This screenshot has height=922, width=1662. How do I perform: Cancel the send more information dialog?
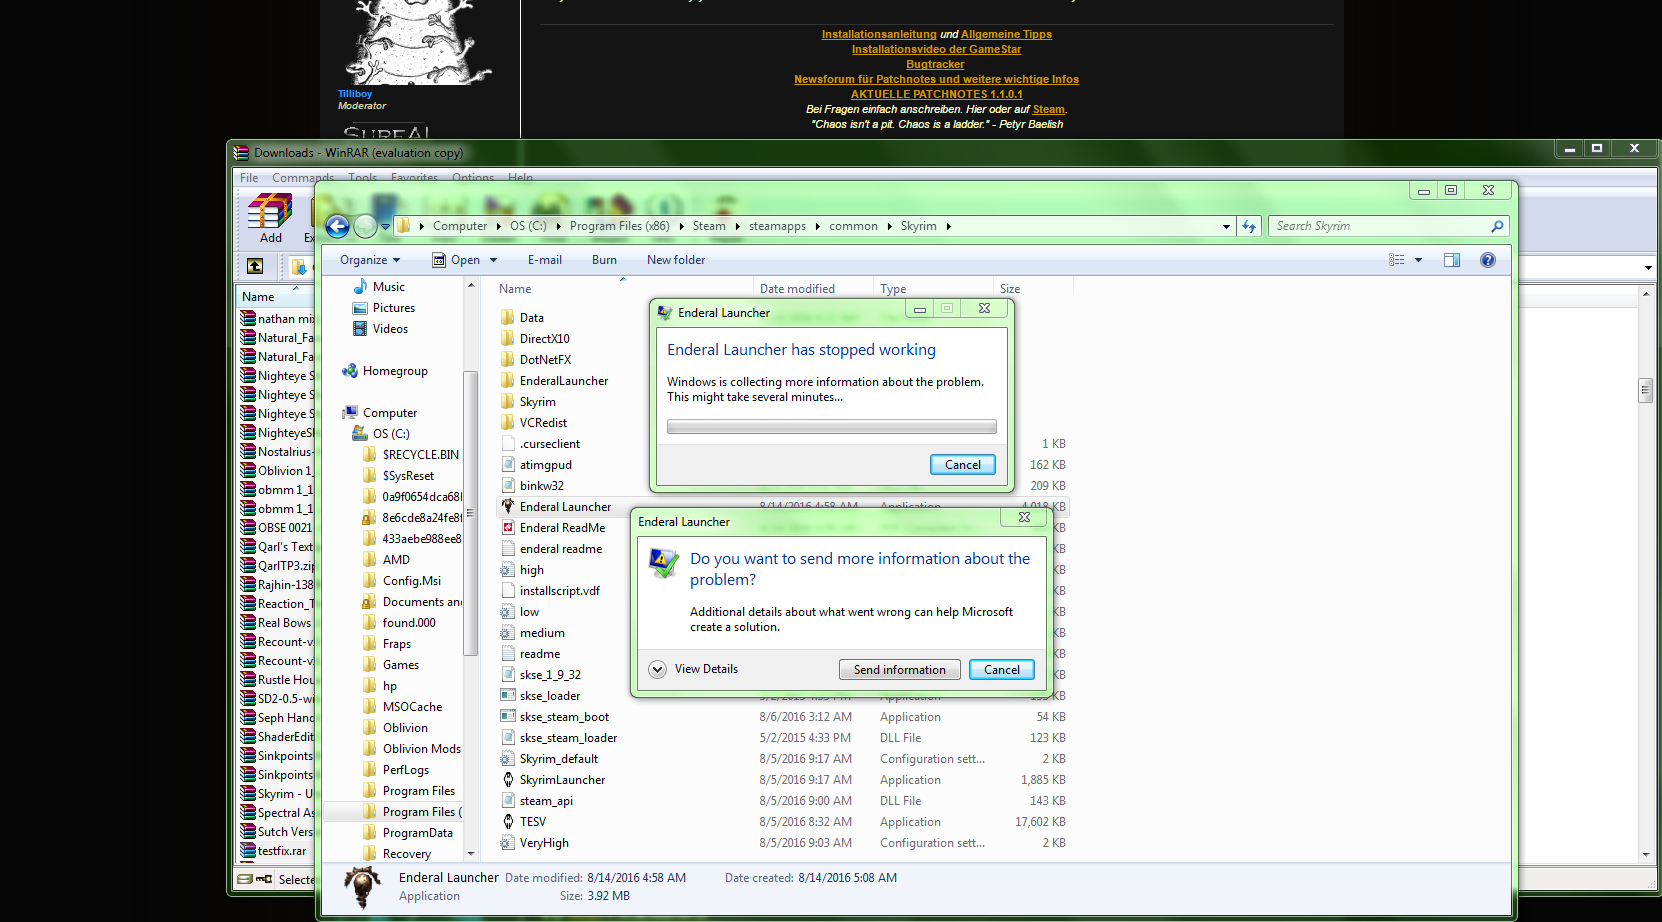pyautogui.click(x=1002, y=670)
